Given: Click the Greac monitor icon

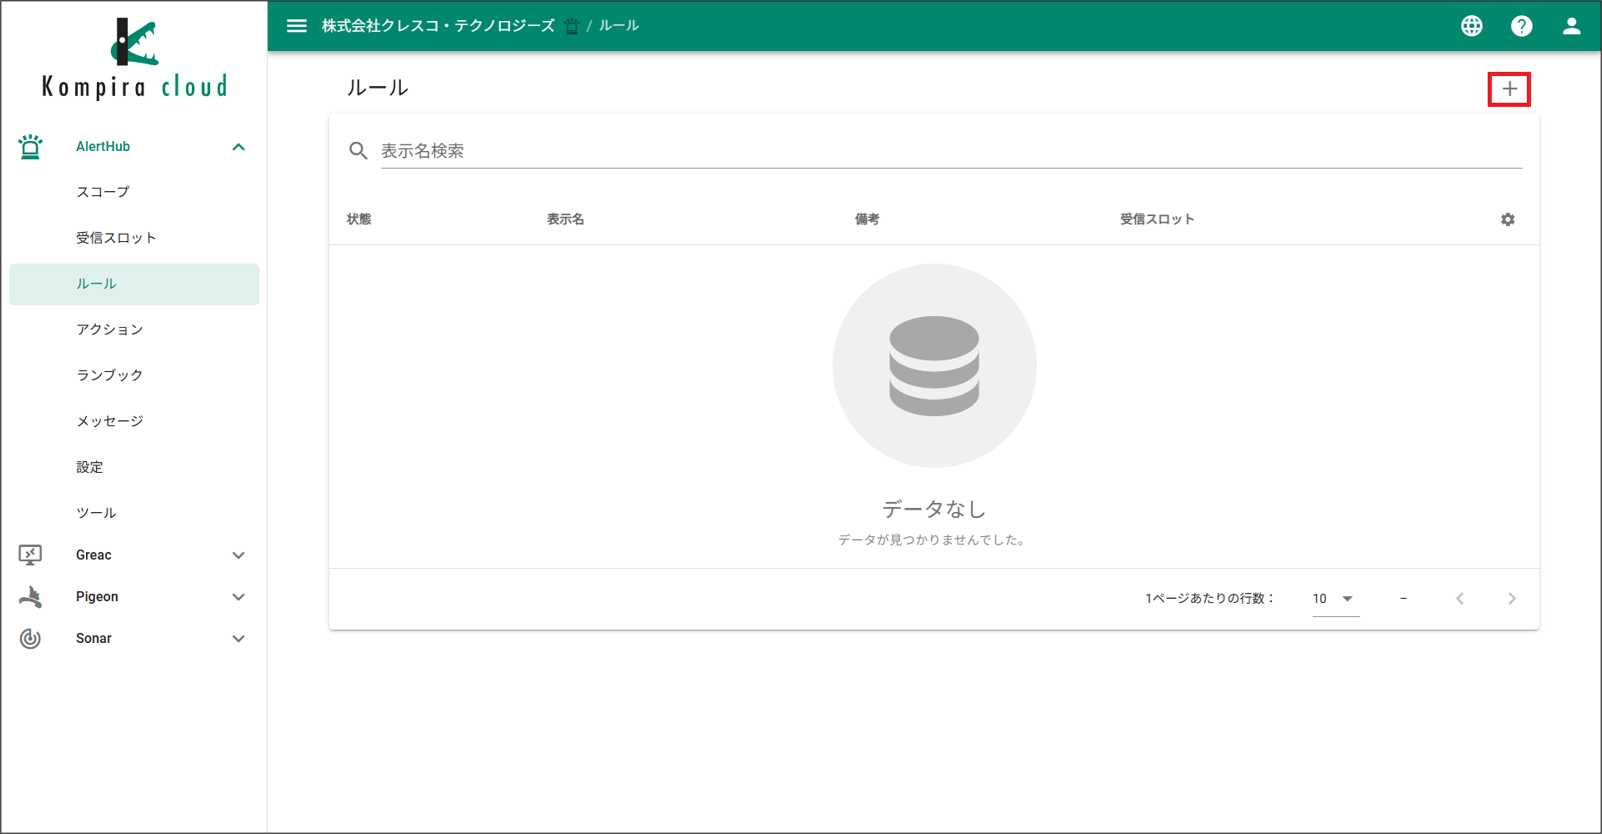Looking at the screenshot, I should (x=30, y=555).
